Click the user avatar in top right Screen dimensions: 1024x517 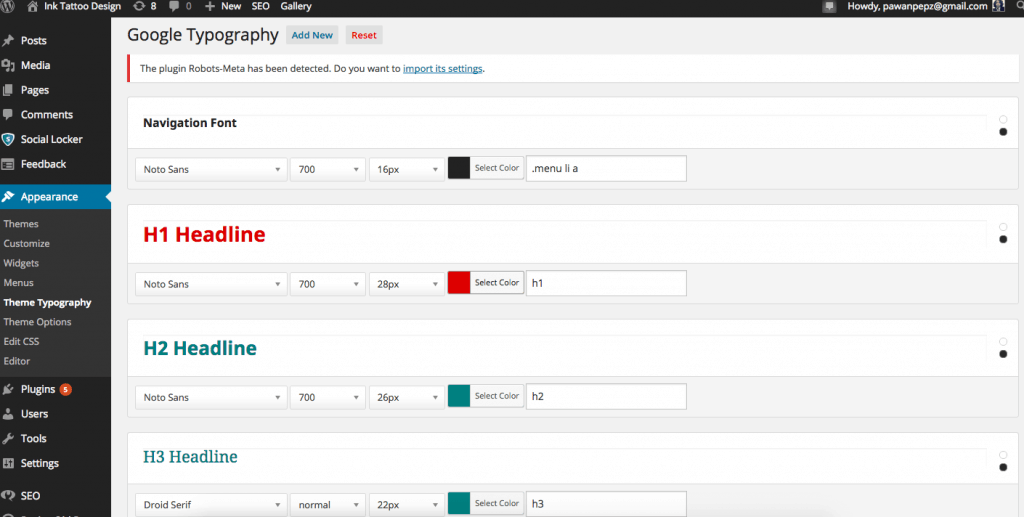[998, 6]
